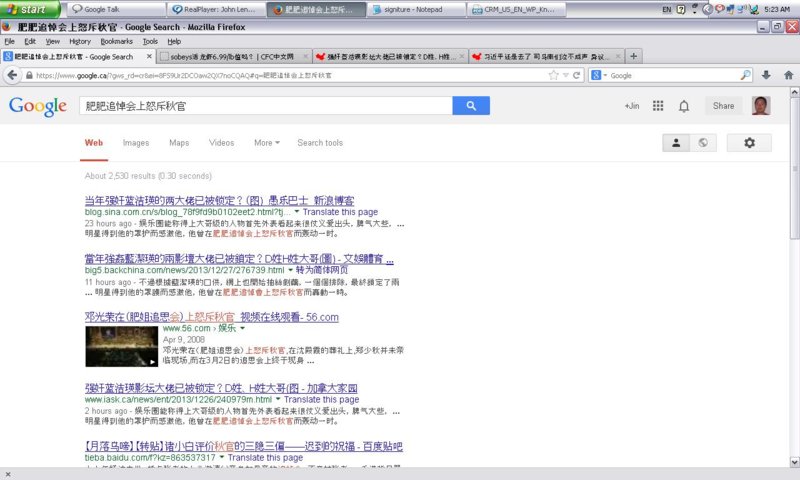The height and width of the screenshot is (480, 800).
Task: Click the +Jin Google Plus link
Action: (632, 106)
